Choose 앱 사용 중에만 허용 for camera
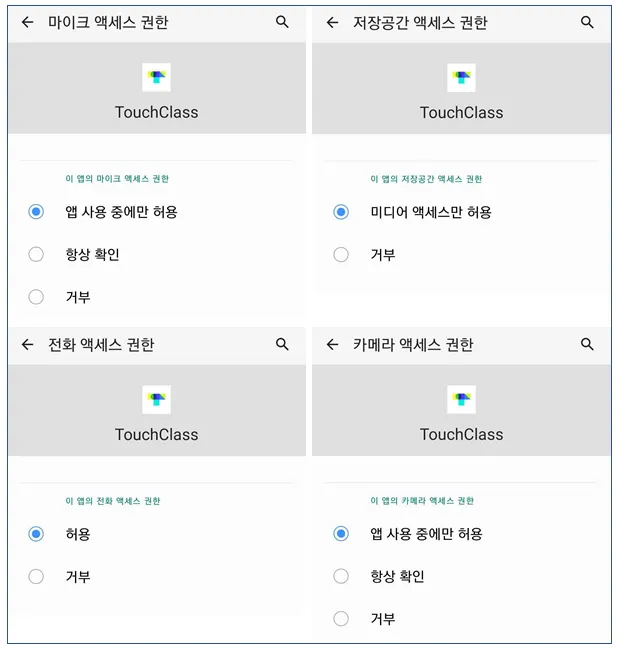 pos(341,534)
